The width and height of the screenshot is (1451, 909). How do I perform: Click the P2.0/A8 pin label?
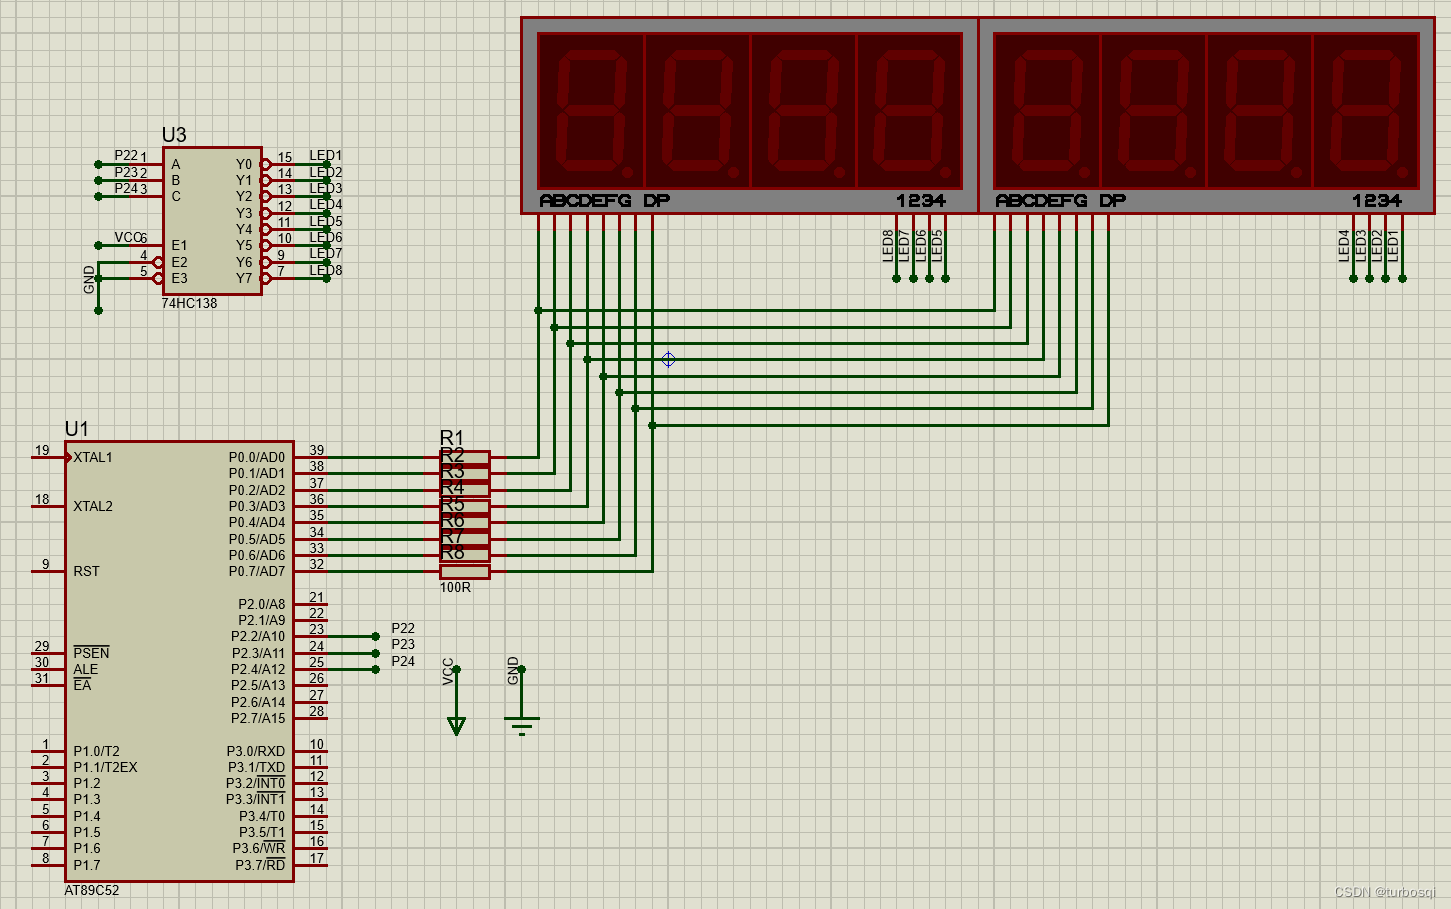pyautogui.click(x=261, y=604)
